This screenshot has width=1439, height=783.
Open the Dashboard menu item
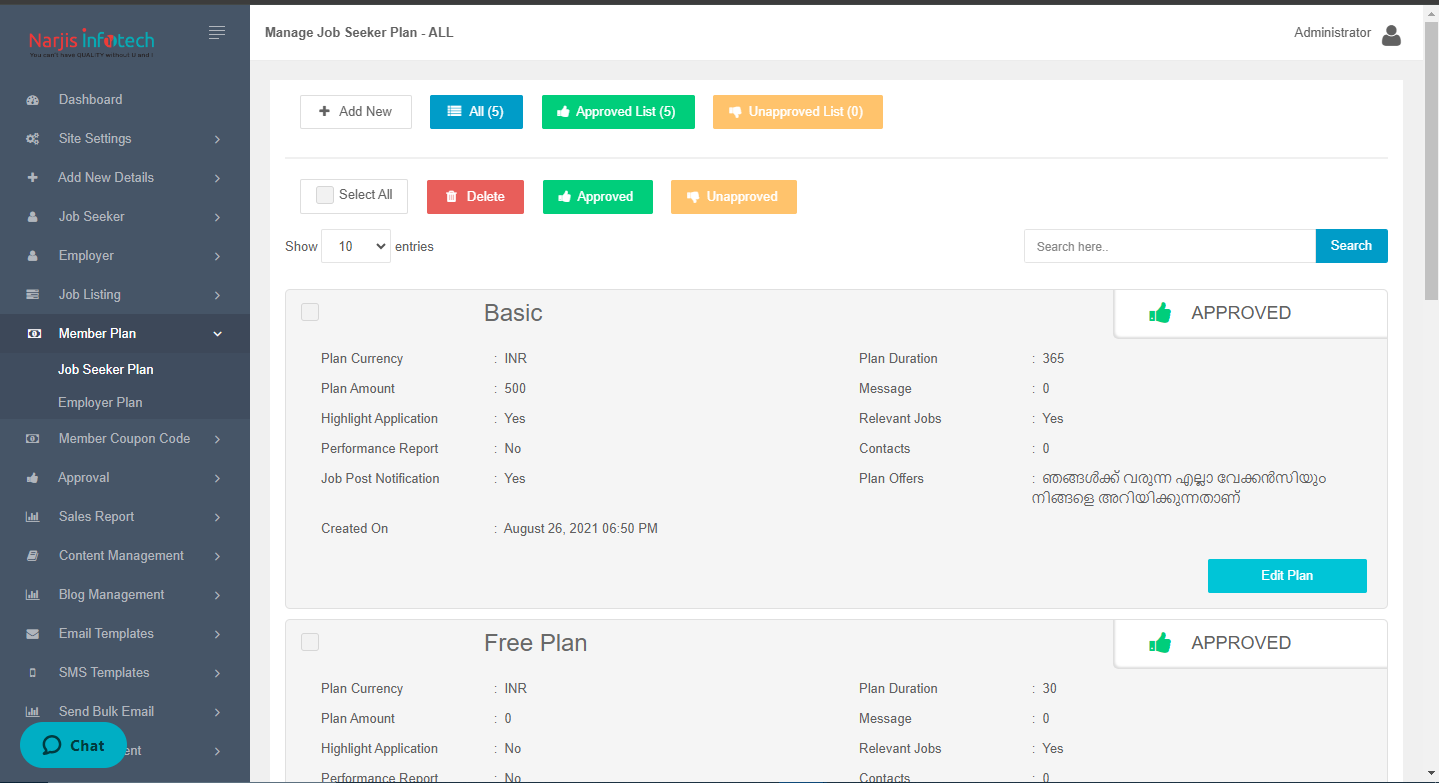125,100
